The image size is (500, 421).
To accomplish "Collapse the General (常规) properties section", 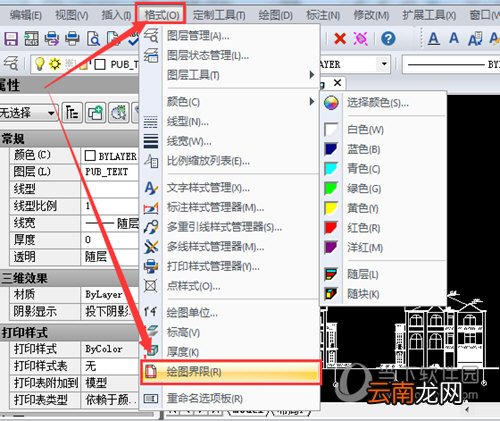I will pos(69,138).
